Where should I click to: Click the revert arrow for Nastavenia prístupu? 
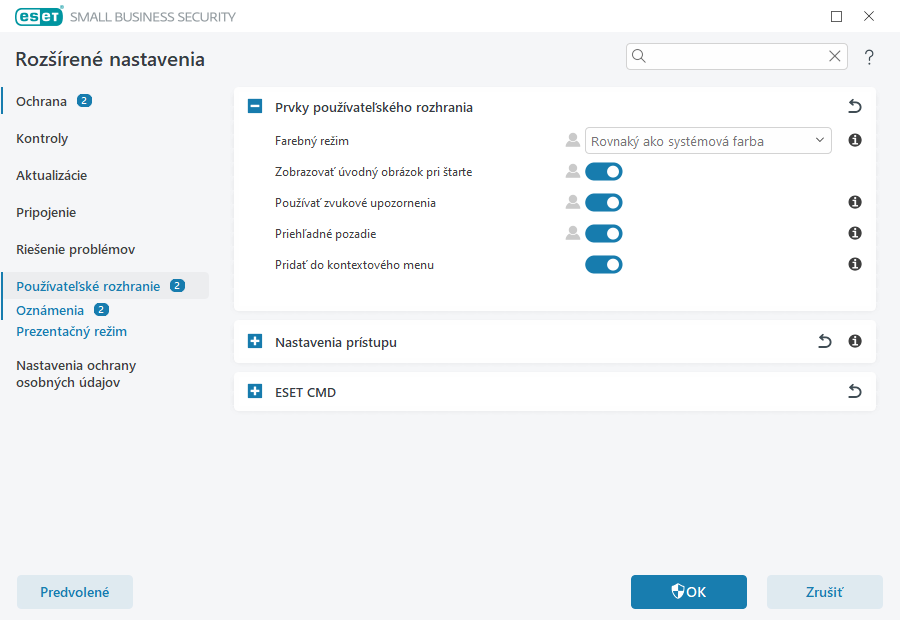[825, 342]
